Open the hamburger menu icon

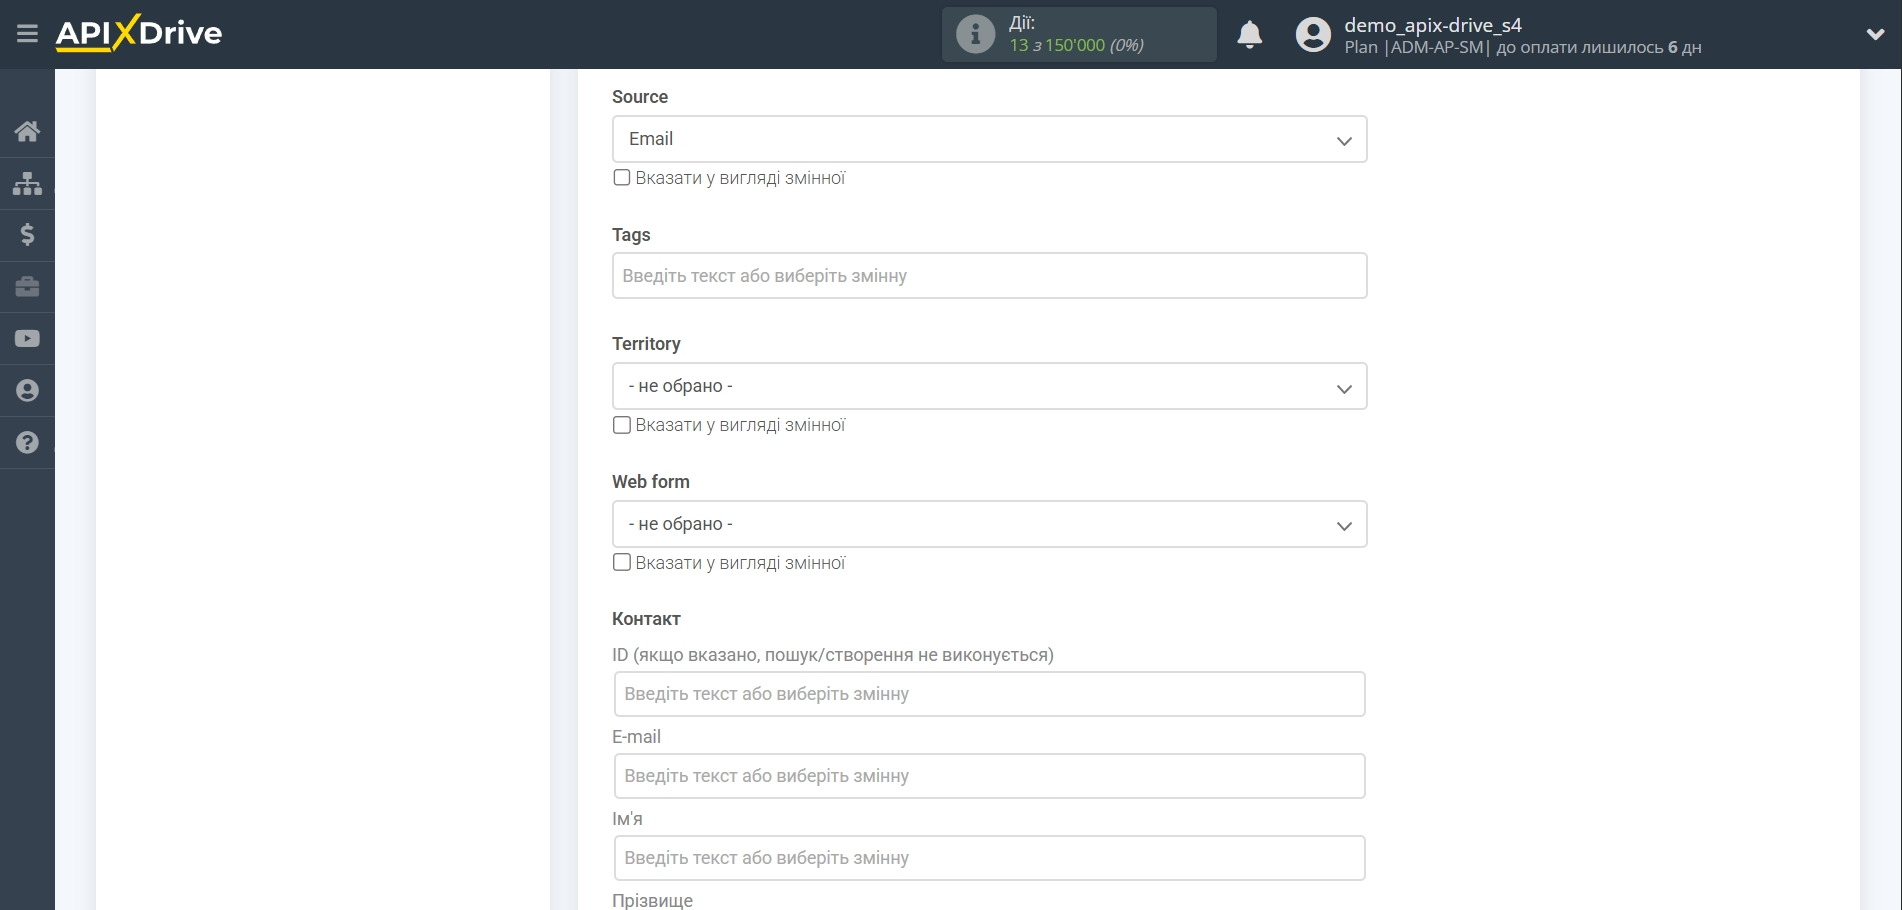tap(27, 34)
